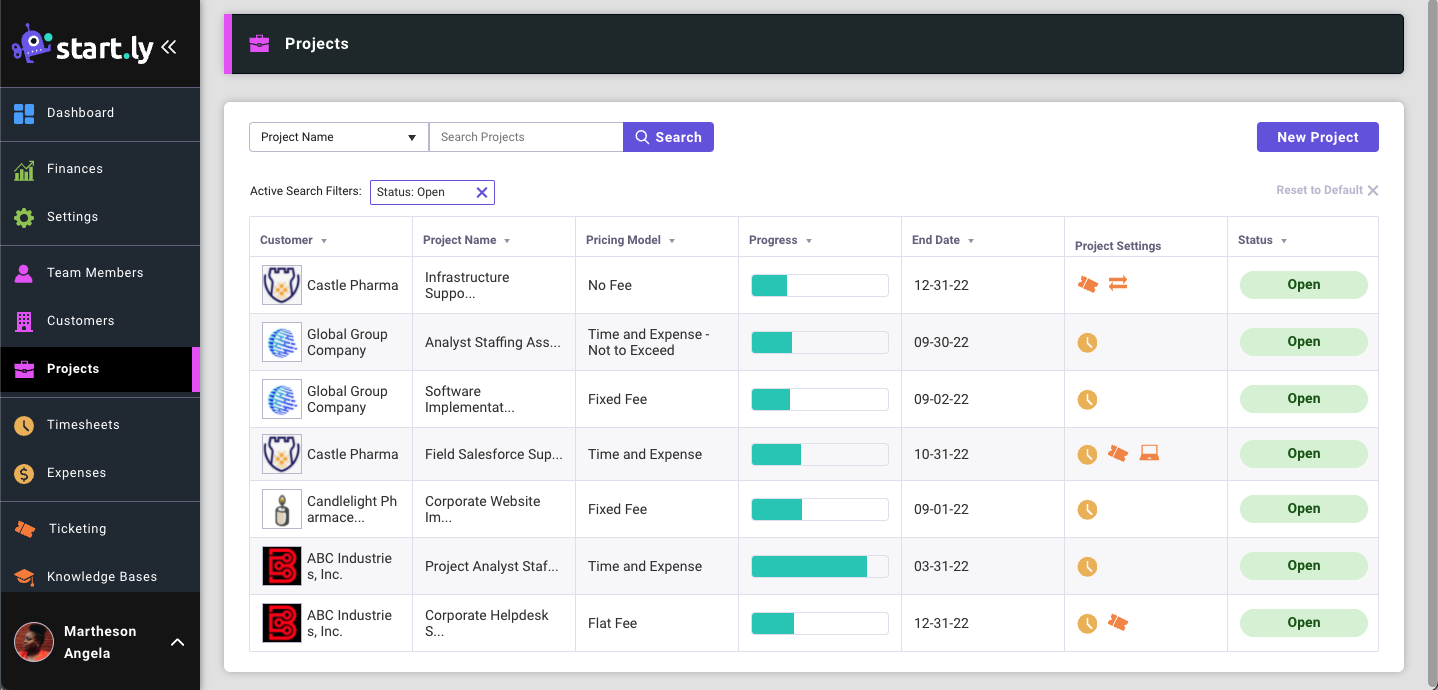Click clock icon for Project Analyst Staffing row
This screenshot has width=1438, height=690.
point(1087,566)
